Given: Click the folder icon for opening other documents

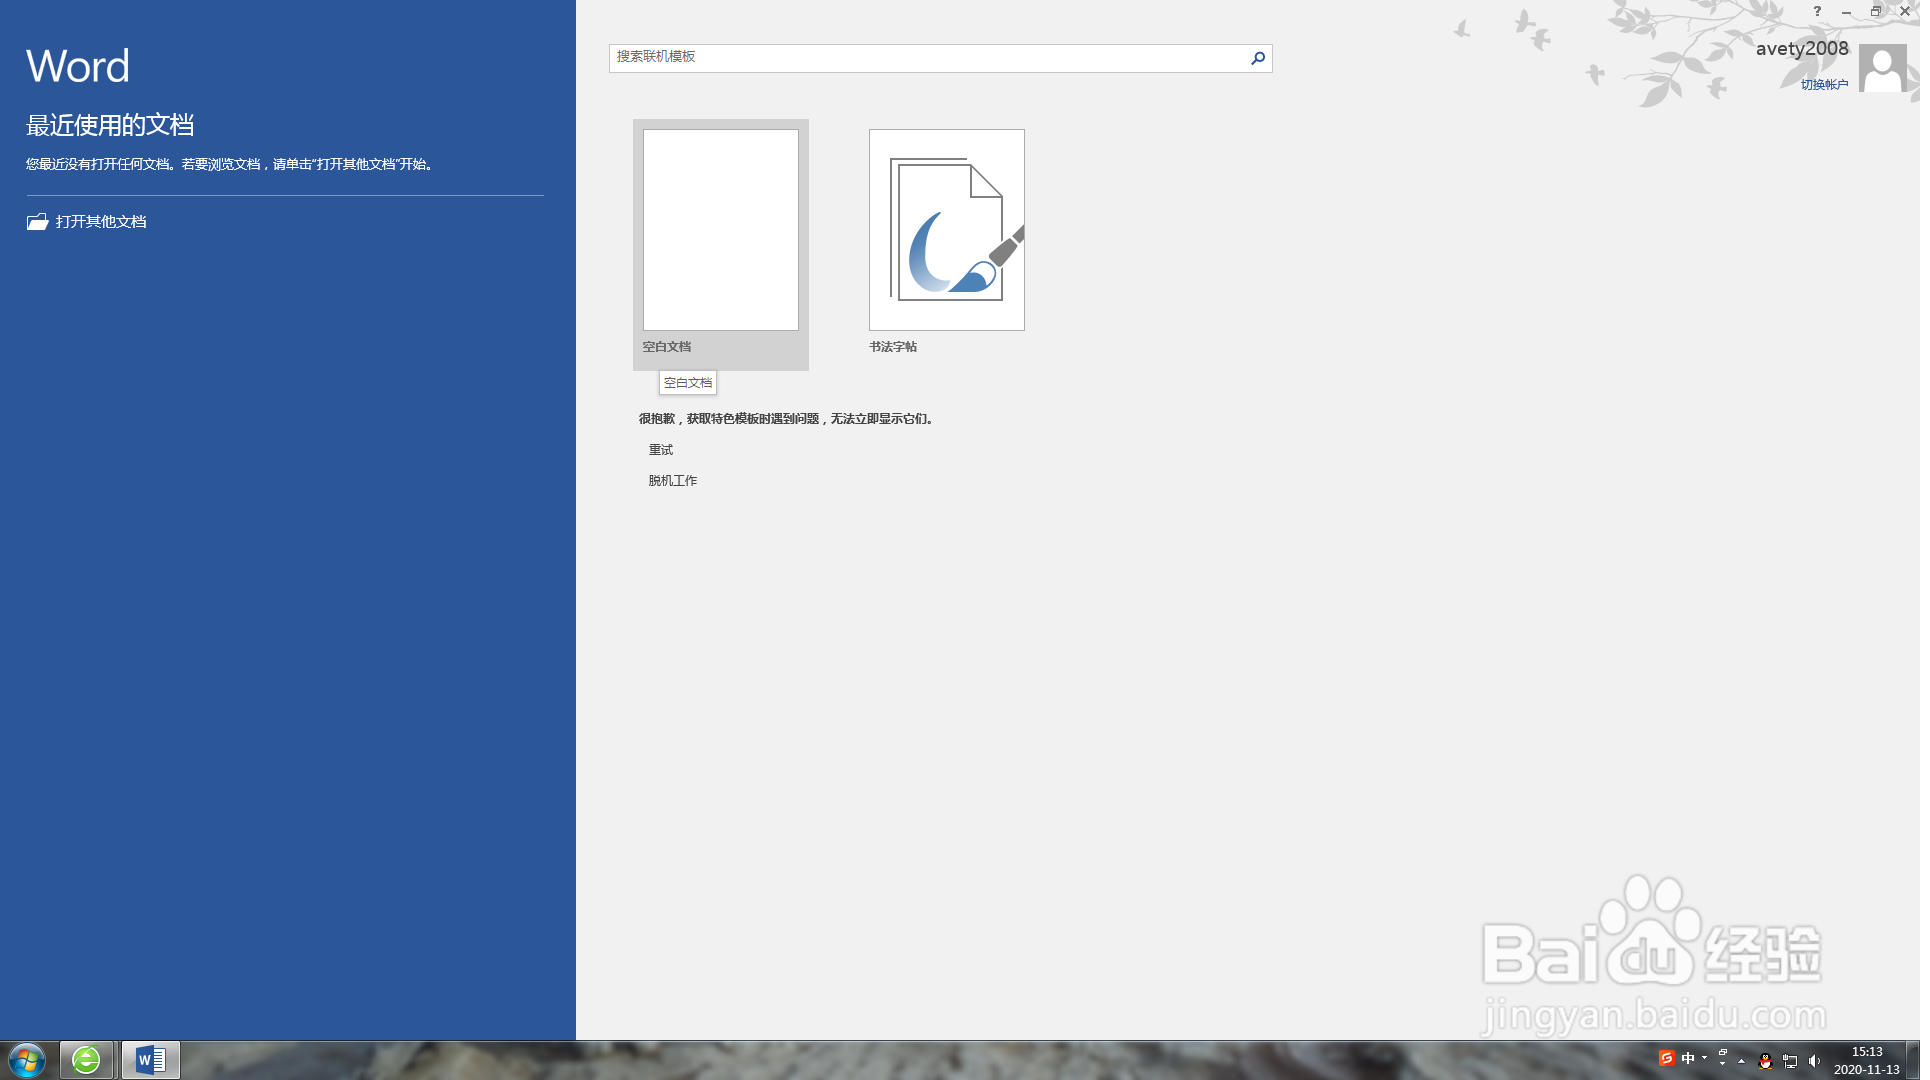Looking at the screenshot, I should tap(38, 222).
